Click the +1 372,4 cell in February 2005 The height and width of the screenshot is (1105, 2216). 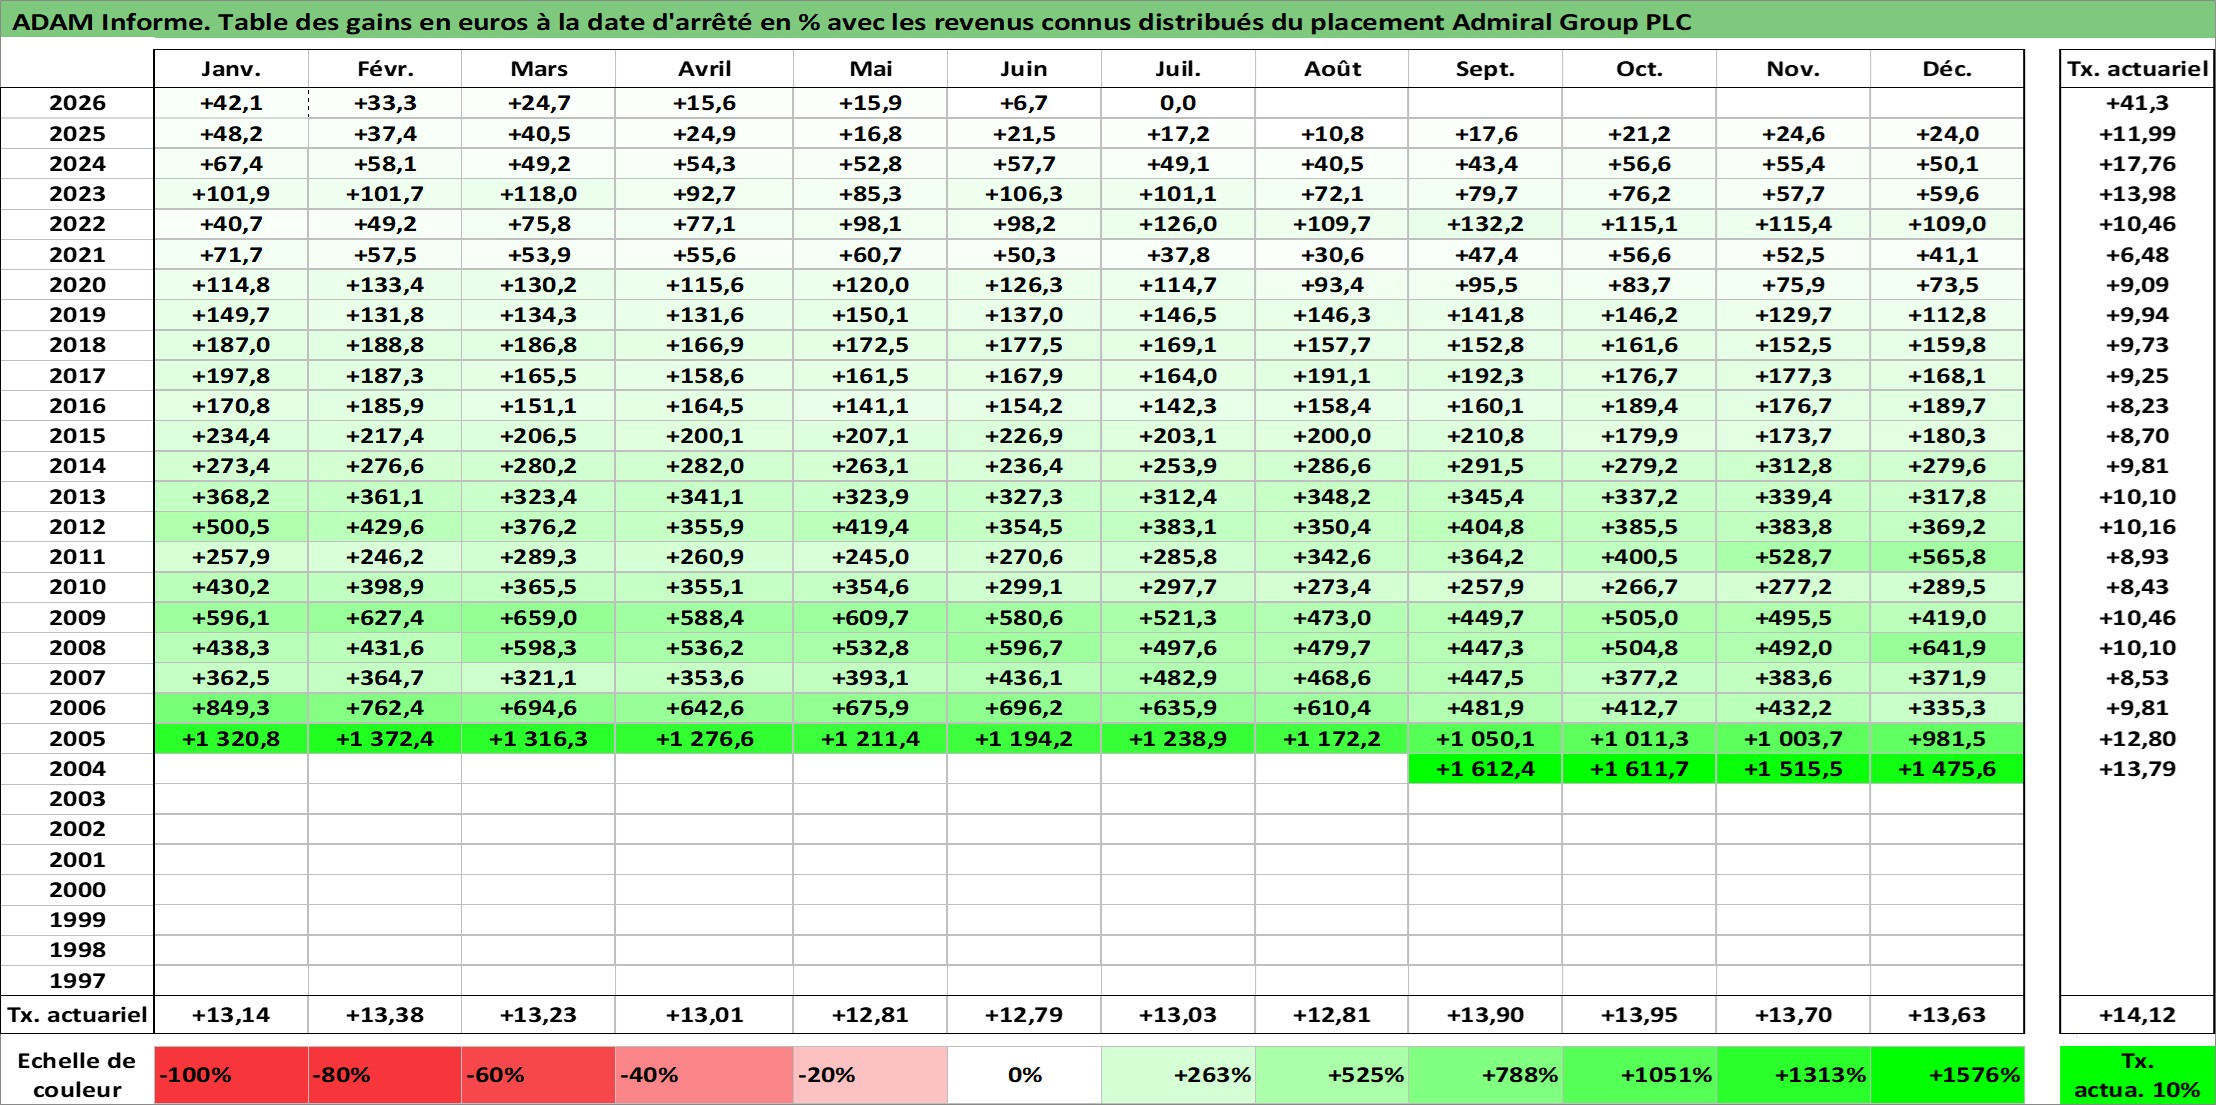[x=385, y=739]
